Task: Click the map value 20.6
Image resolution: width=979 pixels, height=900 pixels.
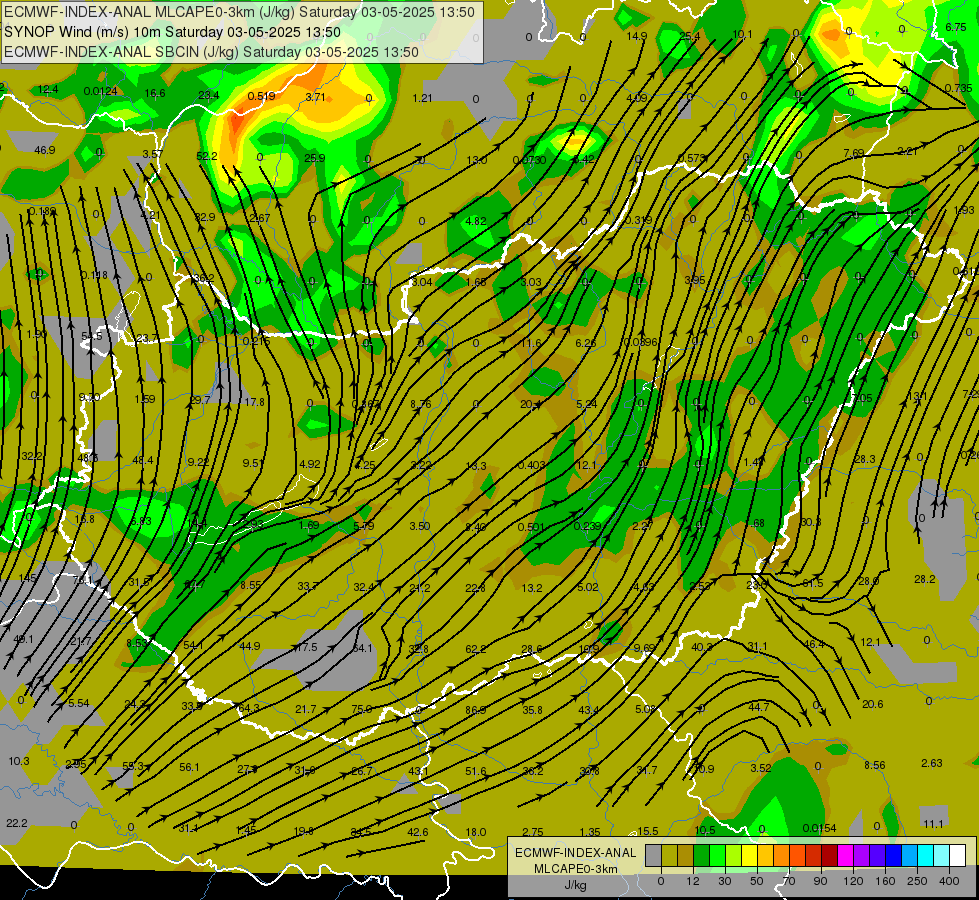Action: 872,704
